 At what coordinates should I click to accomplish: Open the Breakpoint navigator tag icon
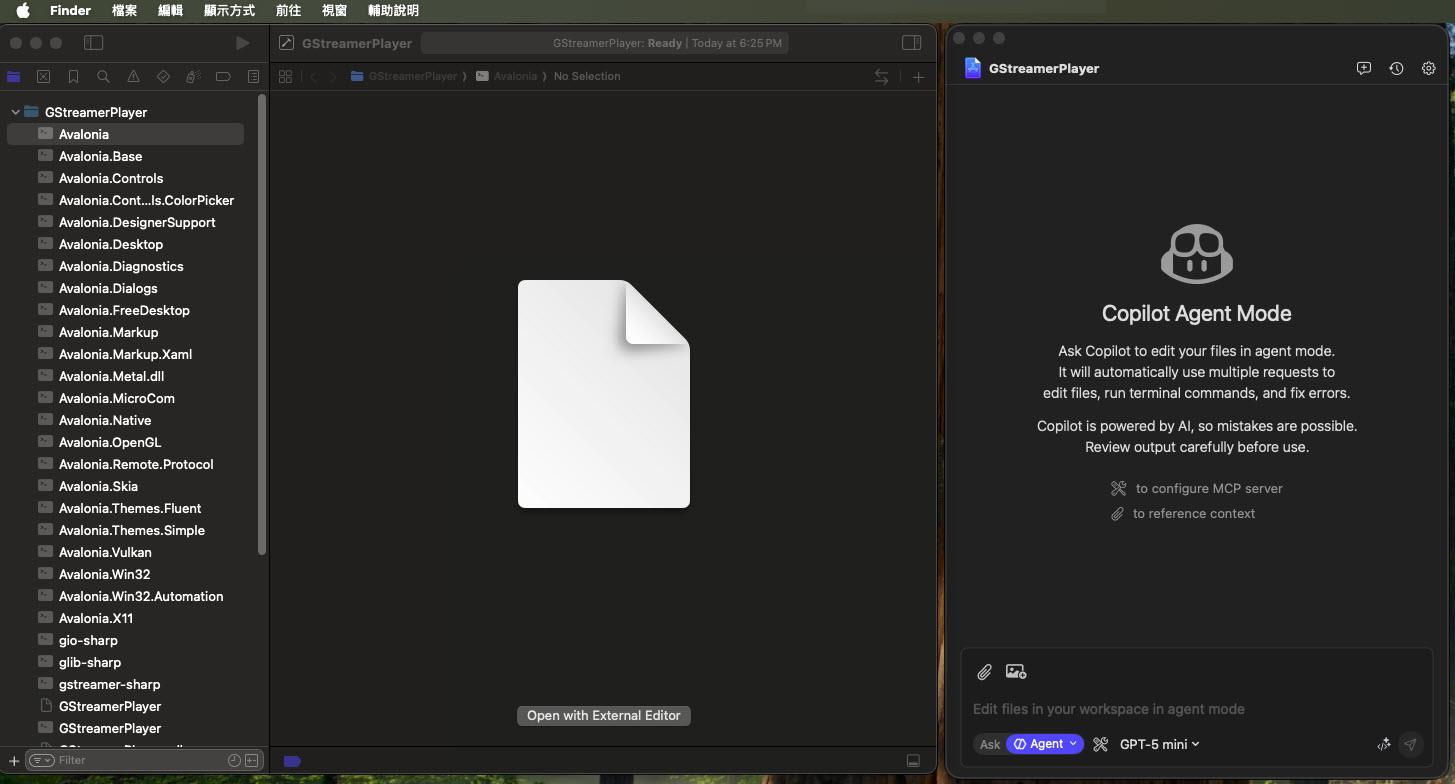[223, 76]
